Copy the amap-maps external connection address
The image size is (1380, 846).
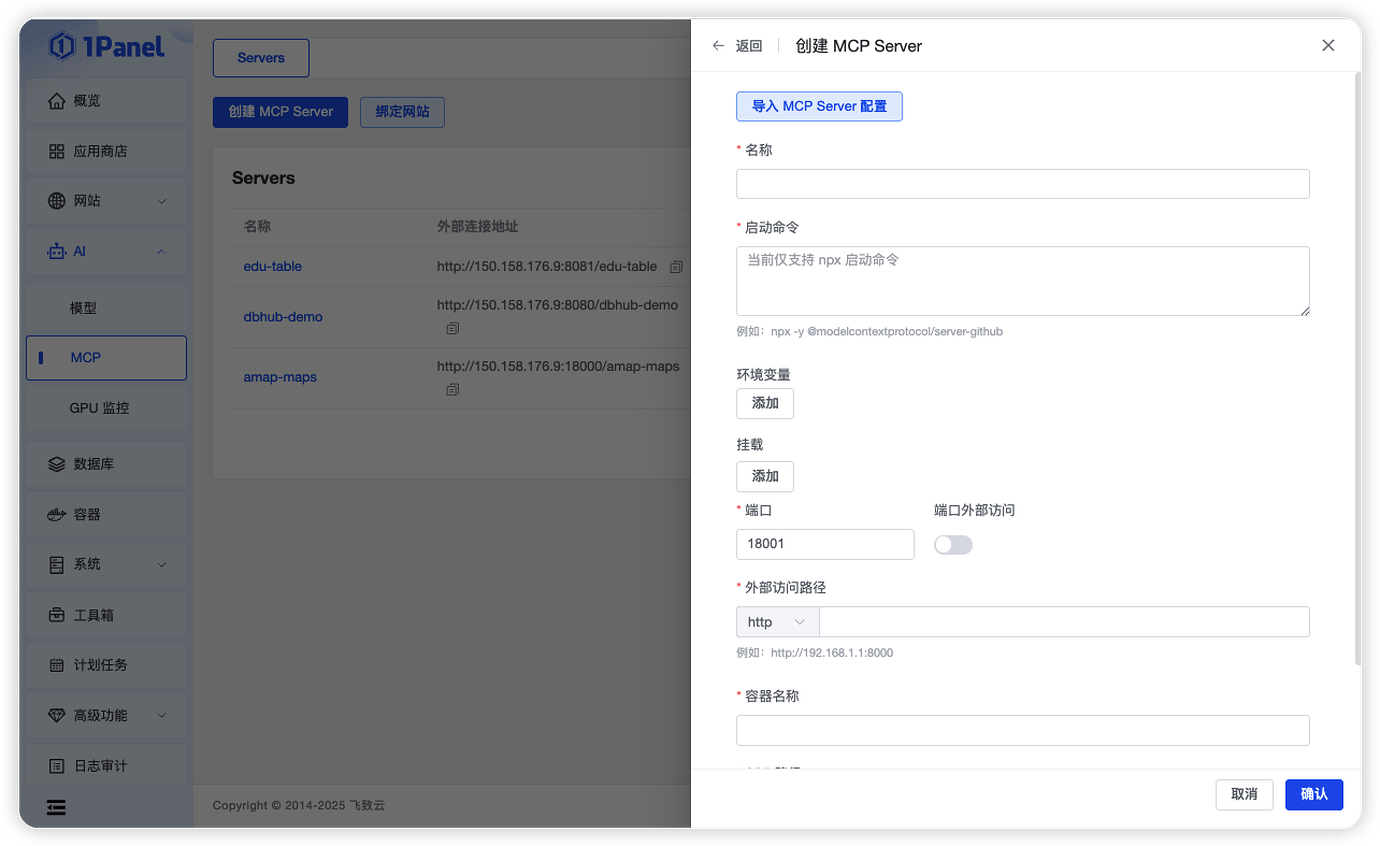coord(452,391)
